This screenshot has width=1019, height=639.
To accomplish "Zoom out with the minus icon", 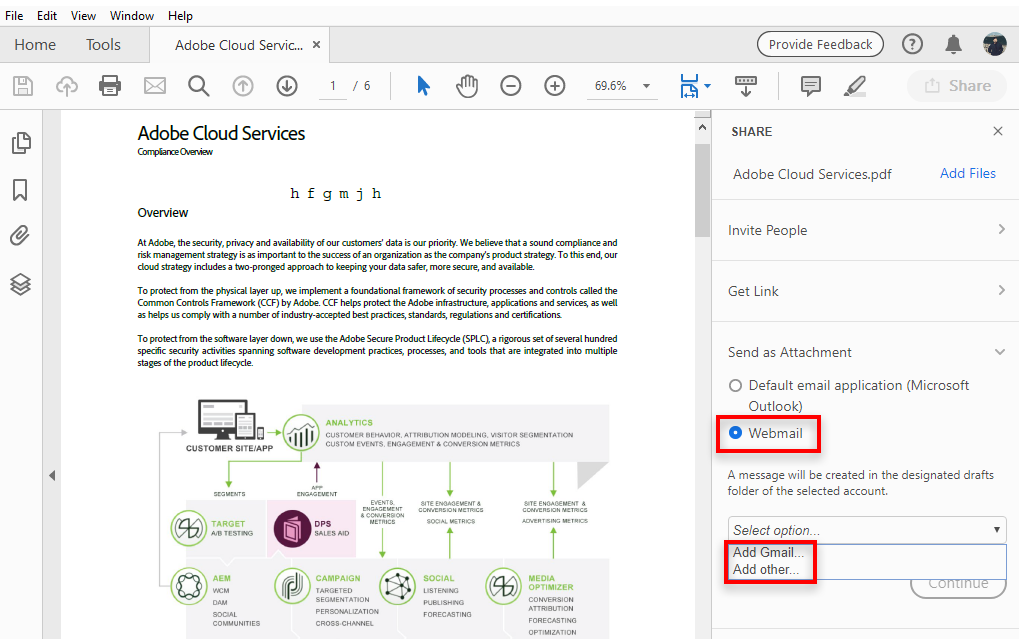I will coord(511,86).
